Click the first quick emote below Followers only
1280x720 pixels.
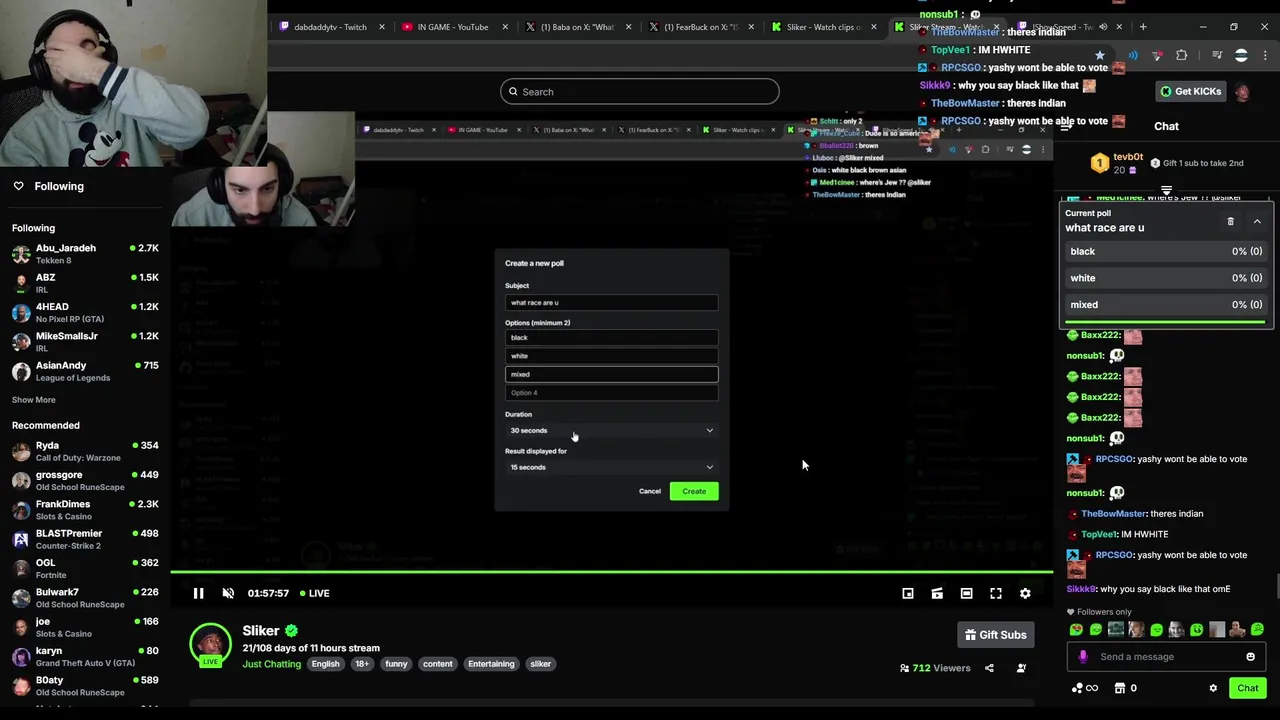[1076, 630]
